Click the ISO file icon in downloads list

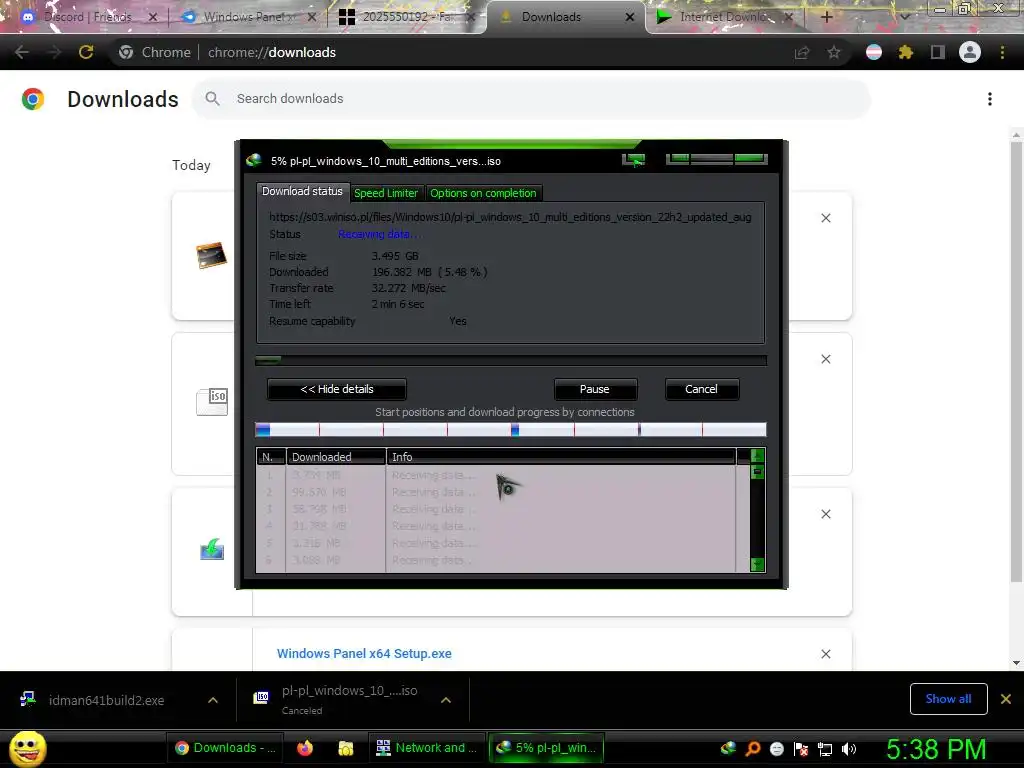click(x=212, y=402)
